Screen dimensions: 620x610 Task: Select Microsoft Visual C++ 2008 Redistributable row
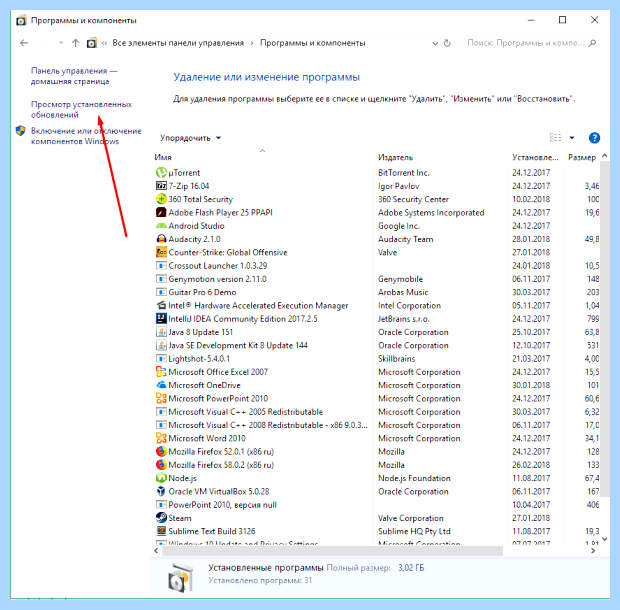(x=377, y=425)
